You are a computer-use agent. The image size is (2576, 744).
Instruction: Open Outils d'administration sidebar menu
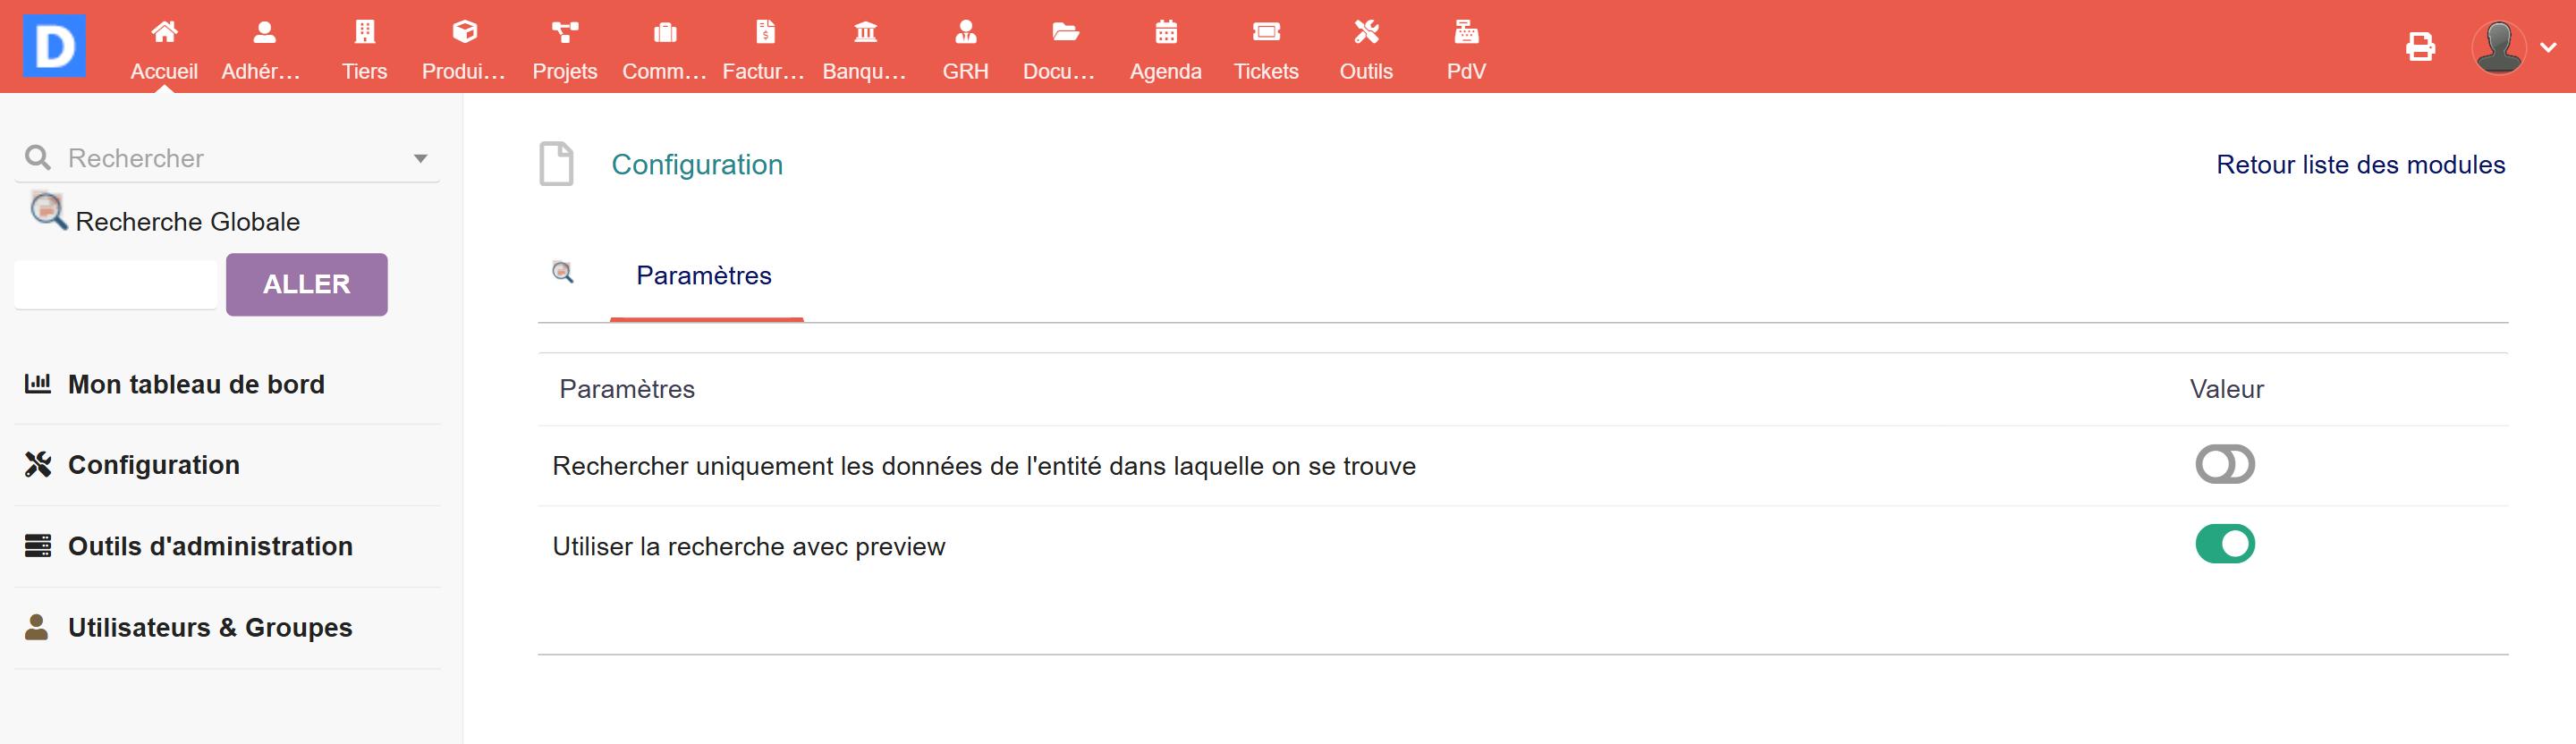click(210, 546)
